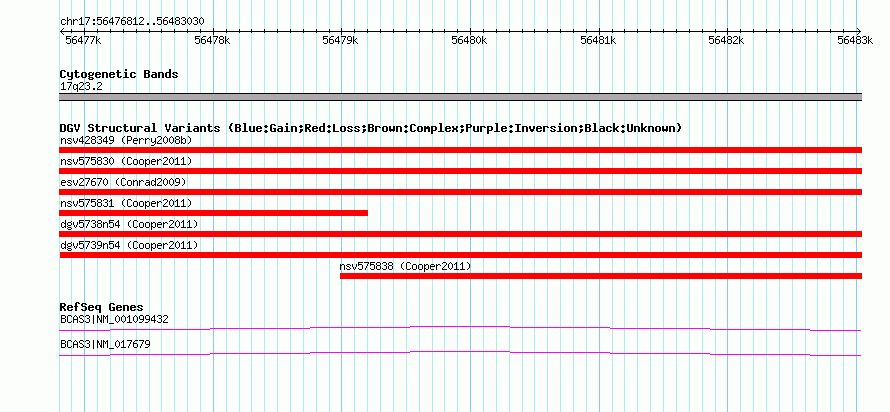Select the nsv575830 (Cooper2011) loss bar
890x412 pixels.
pyautogui.click(x=460, y=171)
